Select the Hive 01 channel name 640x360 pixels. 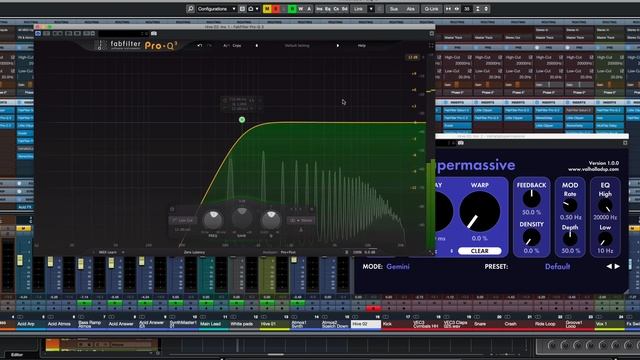[x=268, y=324]
